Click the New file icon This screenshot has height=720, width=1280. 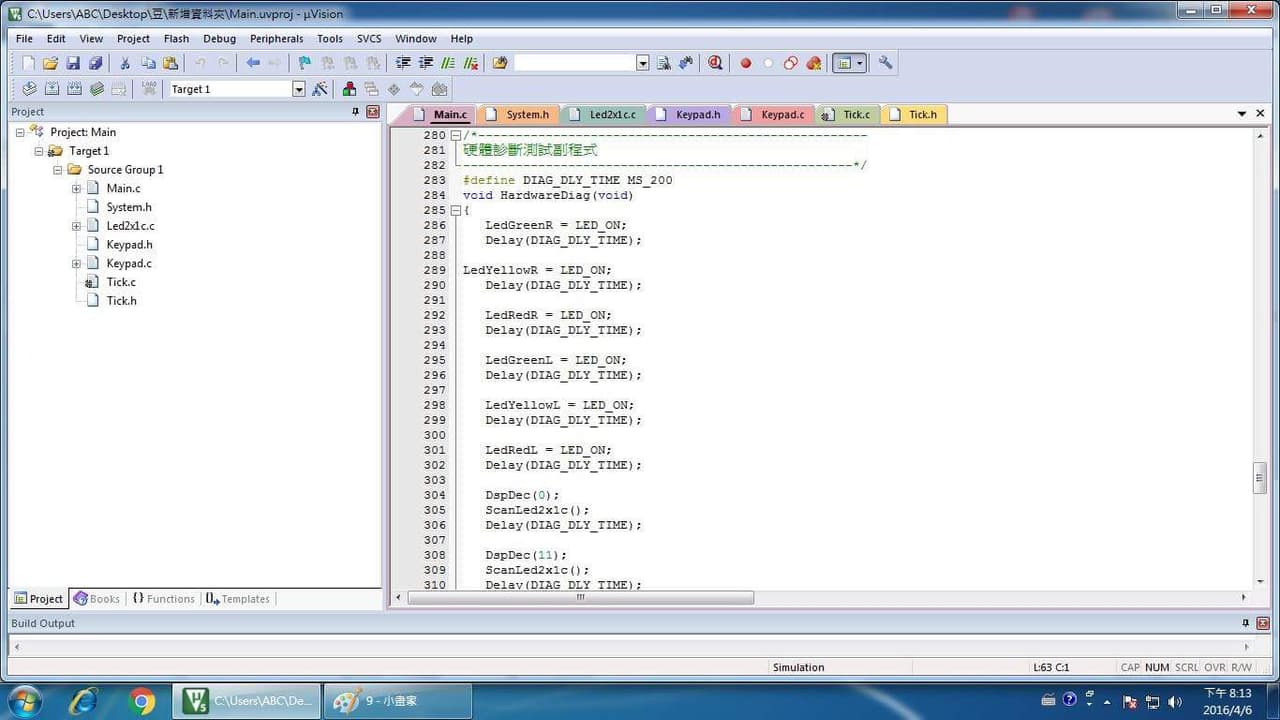28,63
